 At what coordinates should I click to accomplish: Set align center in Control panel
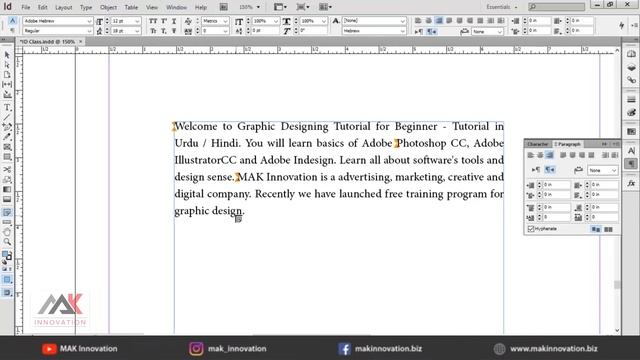click(428, 20)
